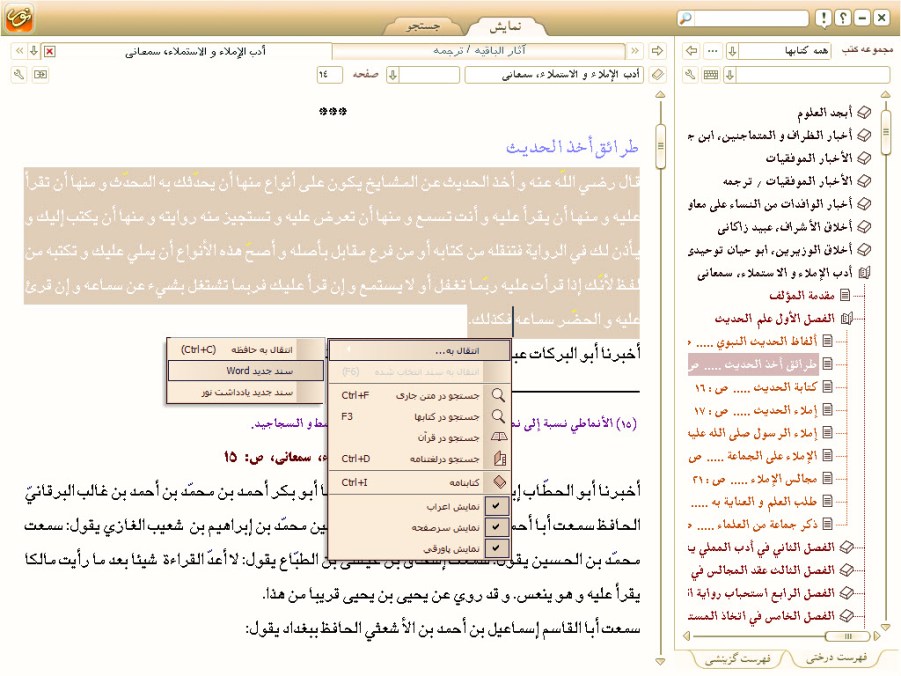This screenshot has height=676, width=901.
Task: Click the top search input box
Action: click(751, 18)
